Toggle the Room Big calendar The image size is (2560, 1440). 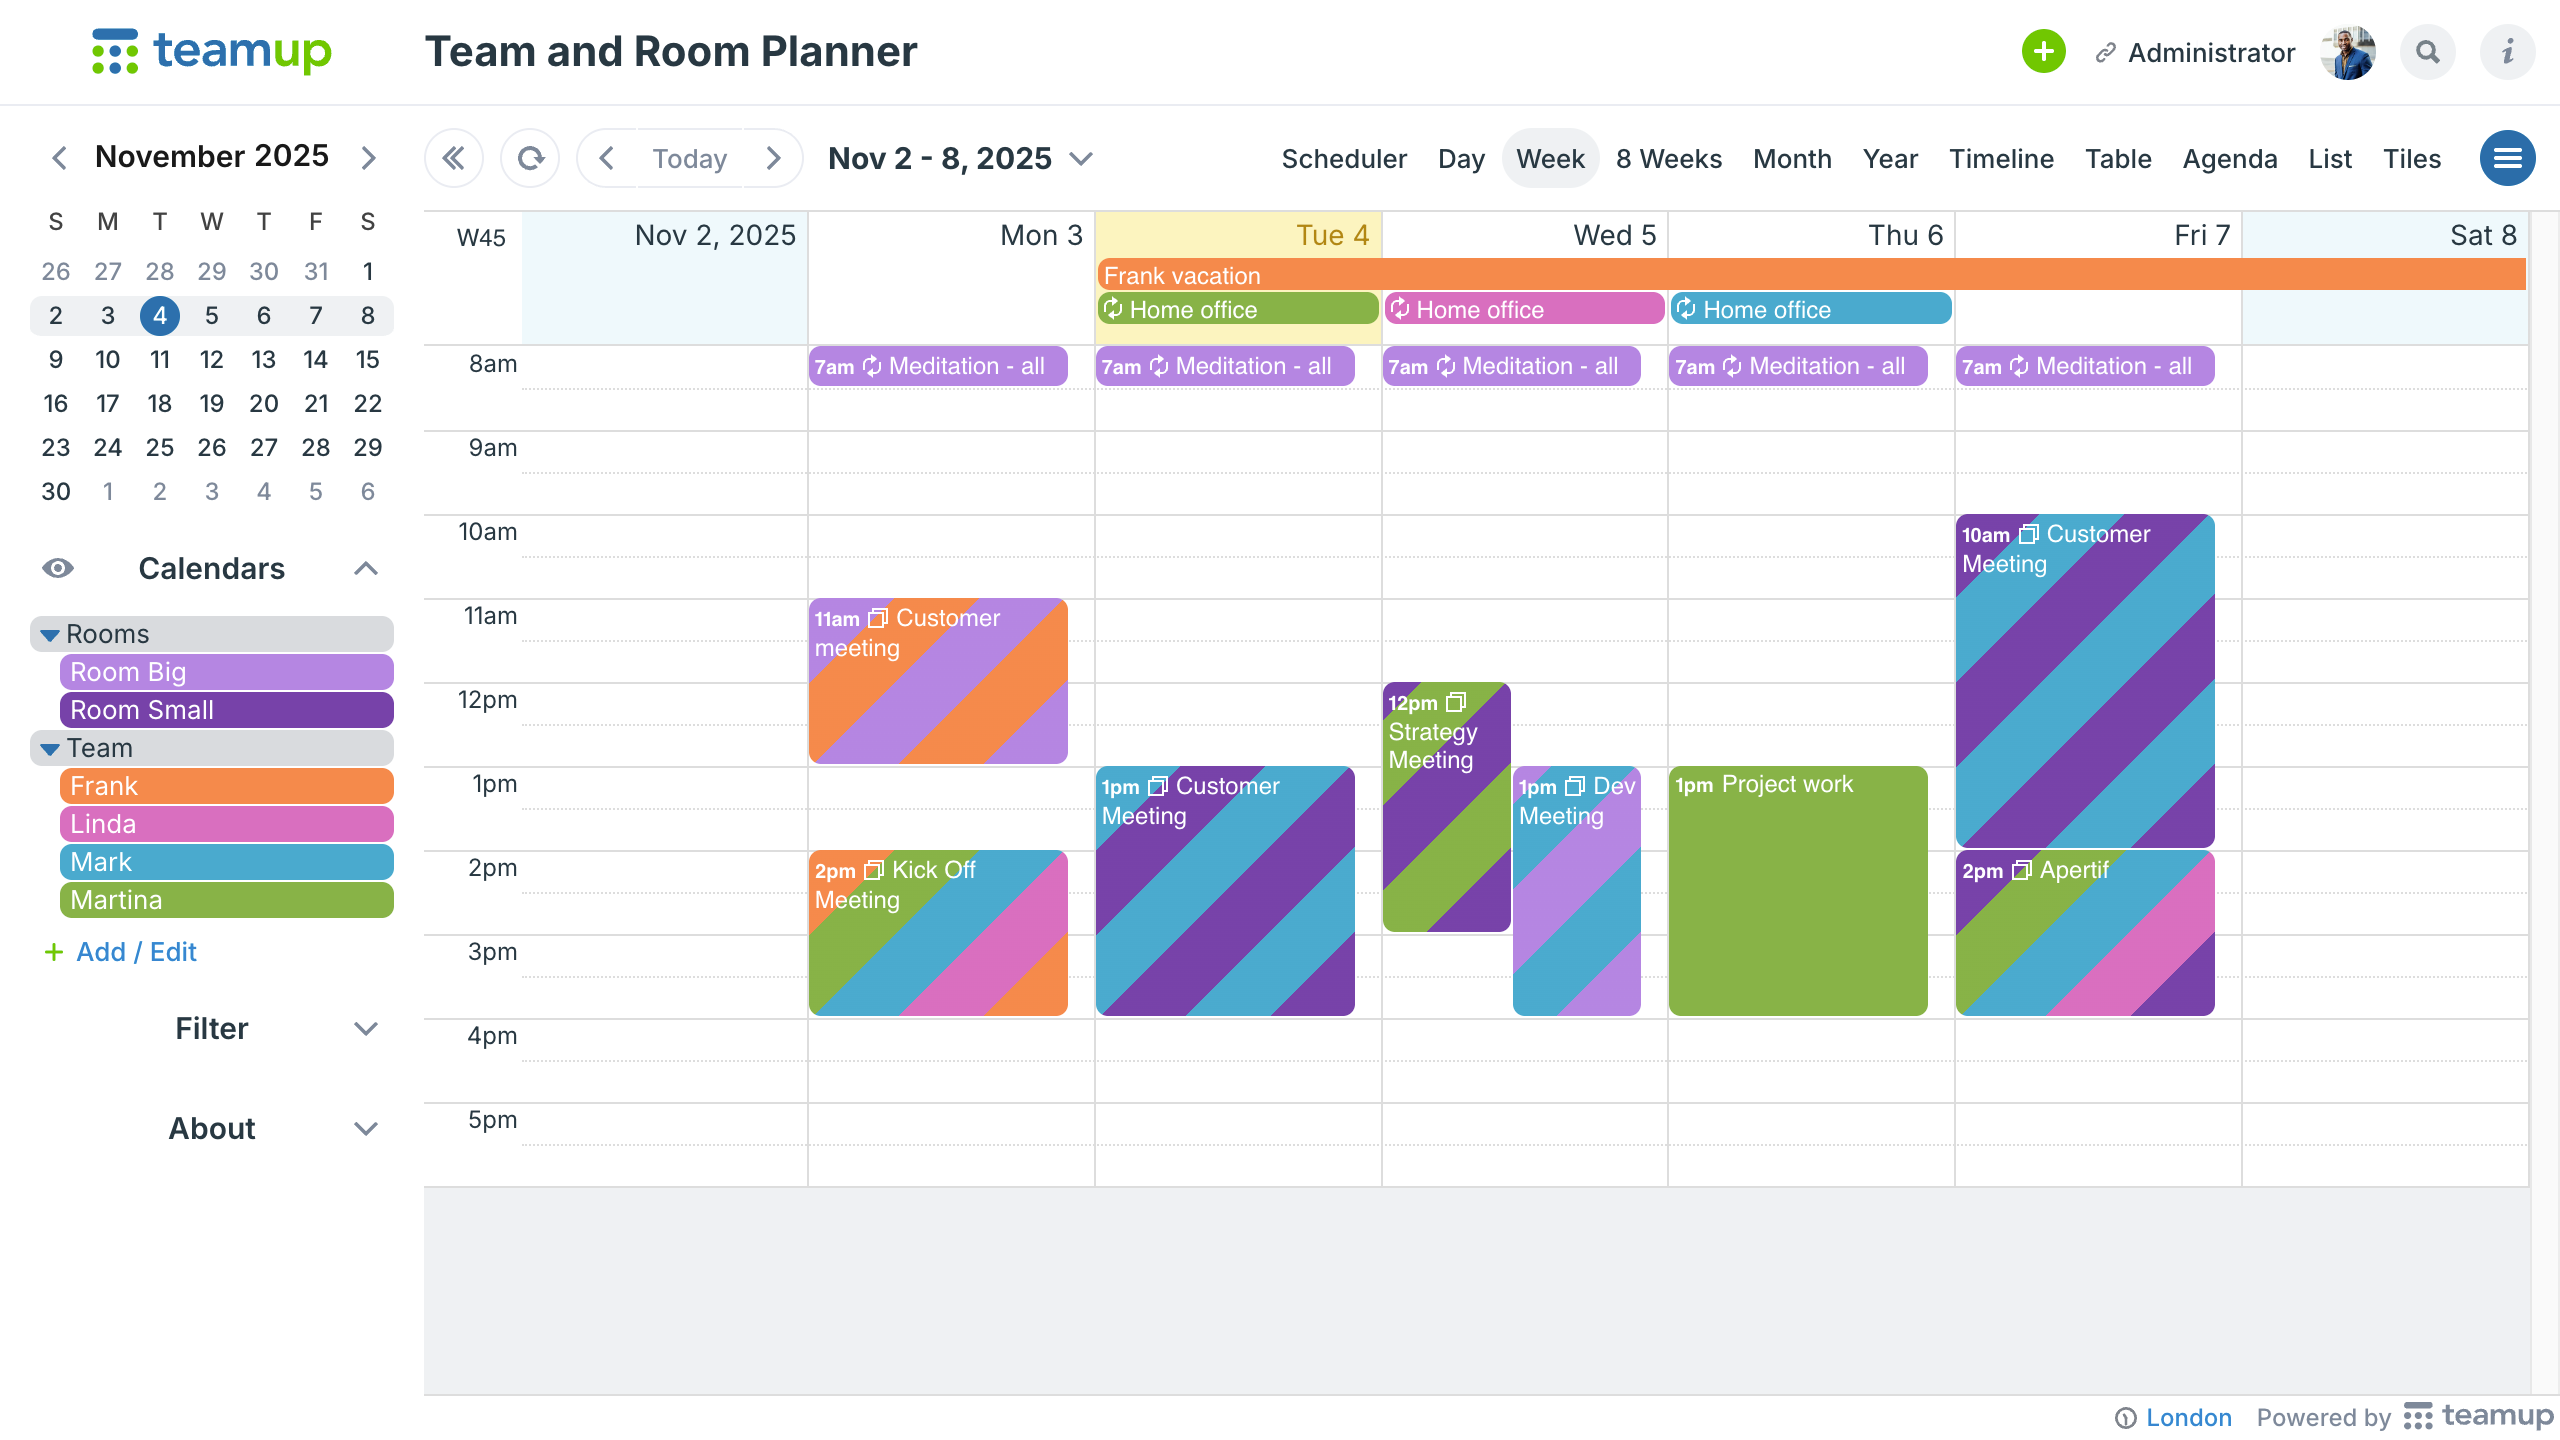(x=226, y=672)
